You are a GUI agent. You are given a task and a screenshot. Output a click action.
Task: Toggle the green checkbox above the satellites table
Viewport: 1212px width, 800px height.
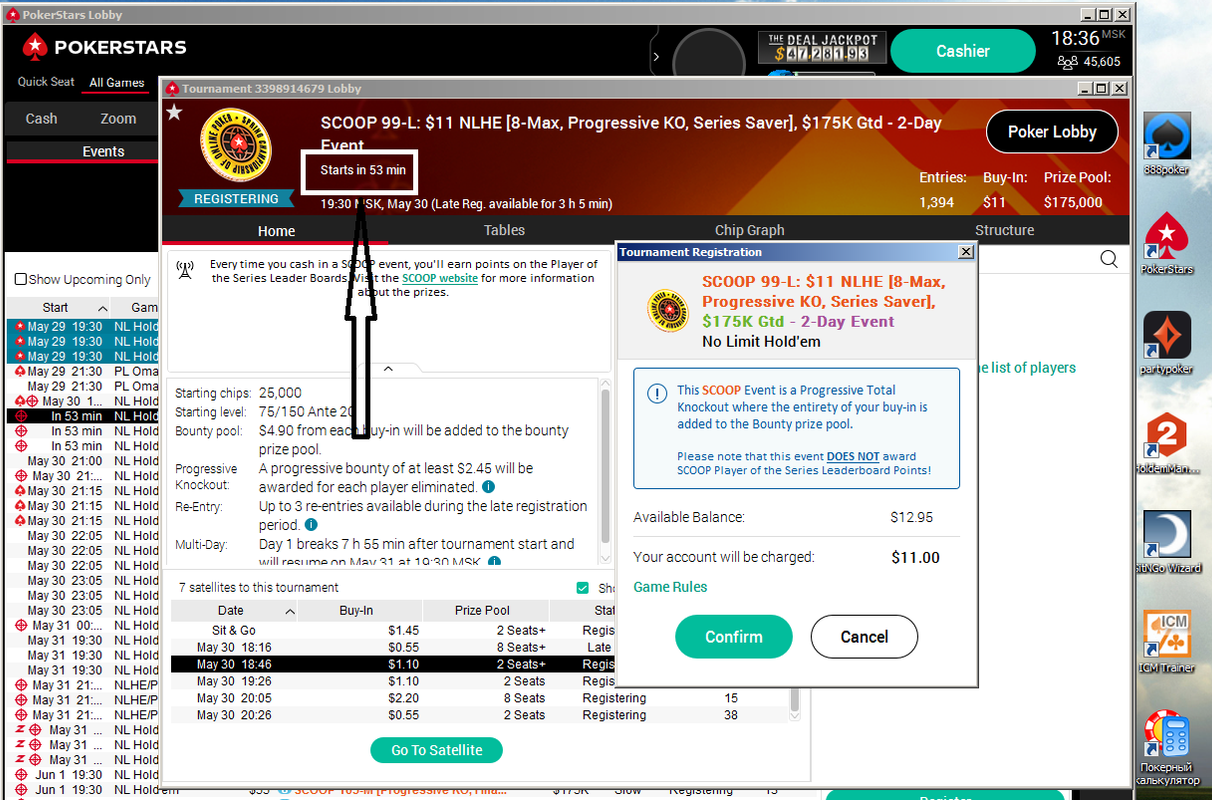[x=583, y=588]
